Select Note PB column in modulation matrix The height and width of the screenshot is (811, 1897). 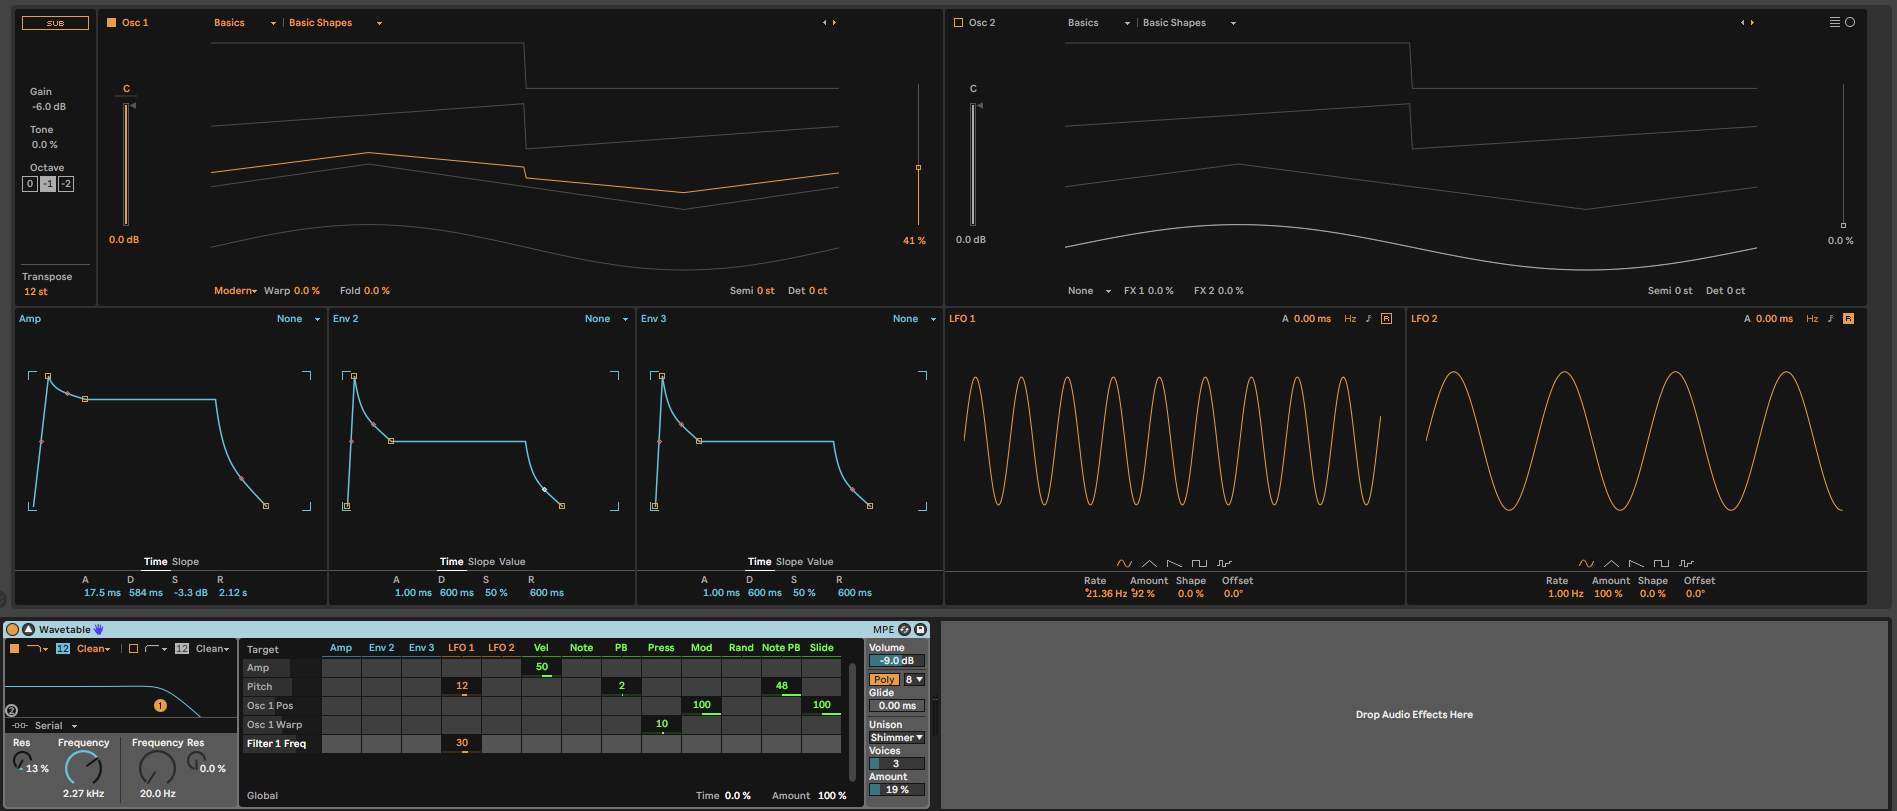781,648
